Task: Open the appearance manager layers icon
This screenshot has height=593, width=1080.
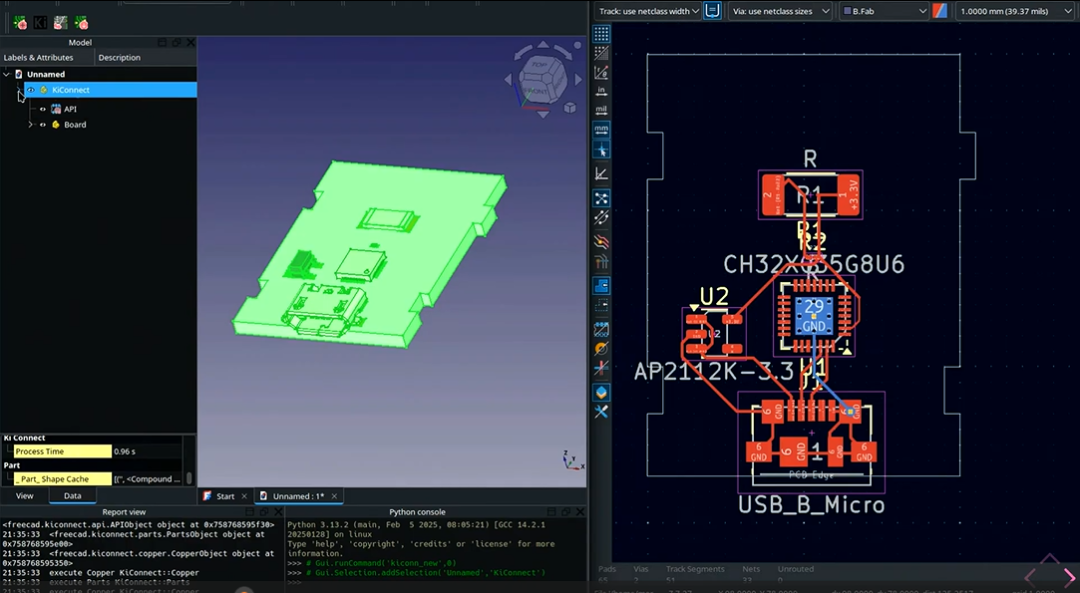Action: (601, 392)
